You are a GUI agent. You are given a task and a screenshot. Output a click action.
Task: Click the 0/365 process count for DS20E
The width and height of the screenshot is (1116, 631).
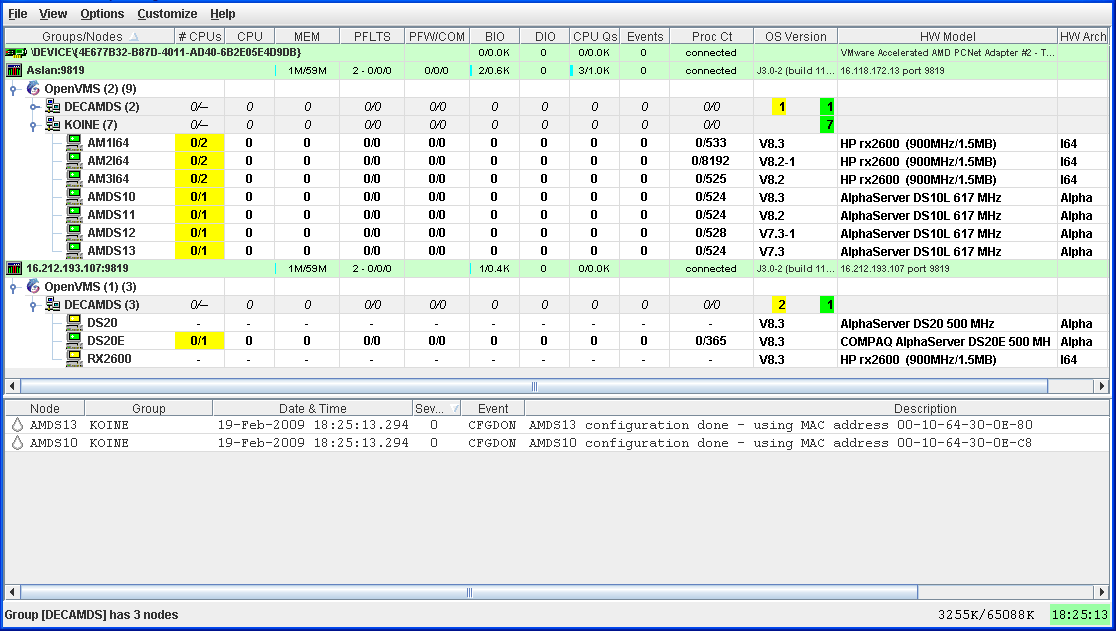click(711, 341)
